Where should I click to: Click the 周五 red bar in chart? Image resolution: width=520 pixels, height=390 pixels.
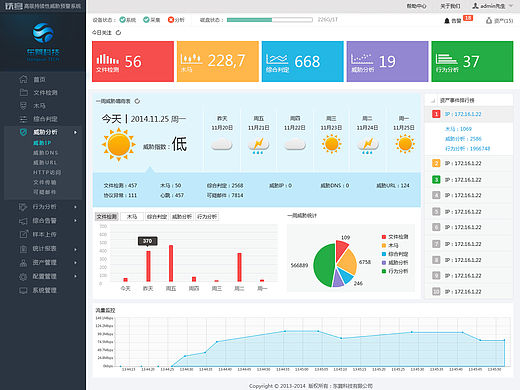171,263
